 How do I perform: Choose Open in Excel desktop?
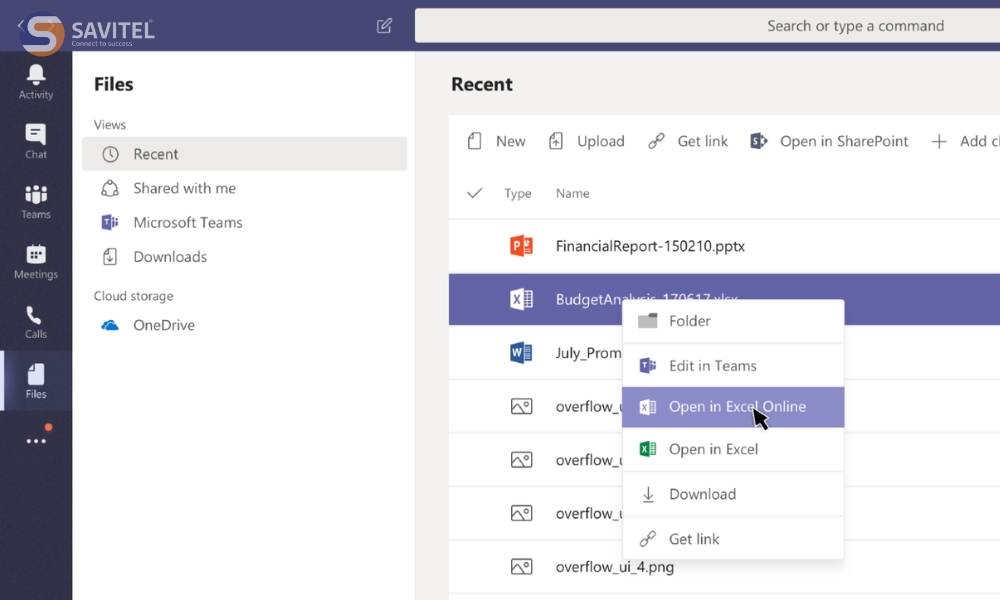tap(733, 450)
